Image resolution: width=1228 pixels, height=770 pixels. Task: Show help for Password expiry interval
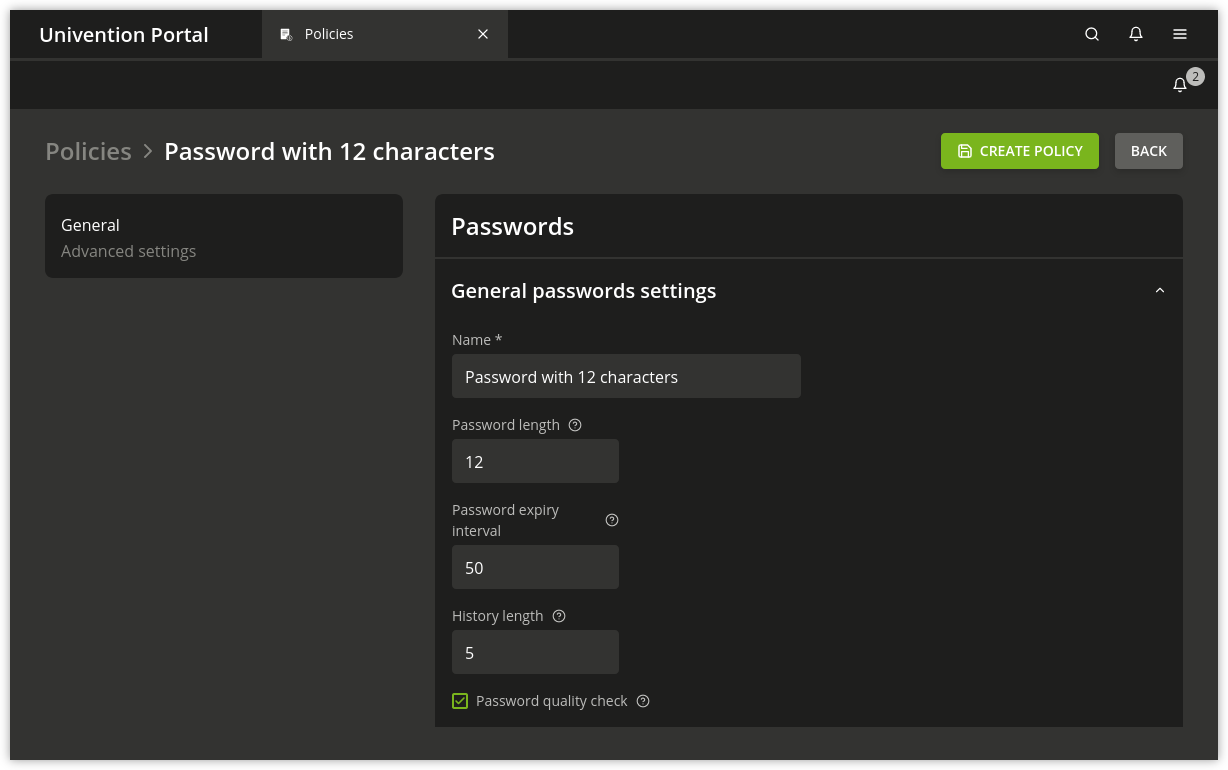(612, 520)
